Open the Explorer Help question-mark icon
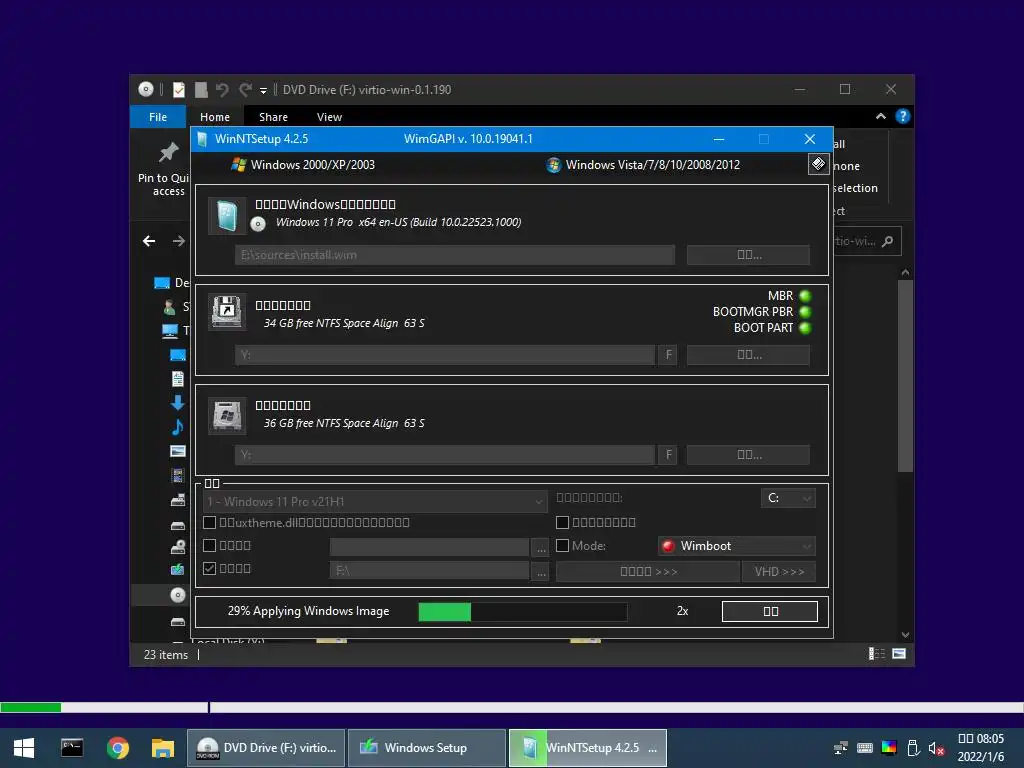1024x768 pixels. 903,116
